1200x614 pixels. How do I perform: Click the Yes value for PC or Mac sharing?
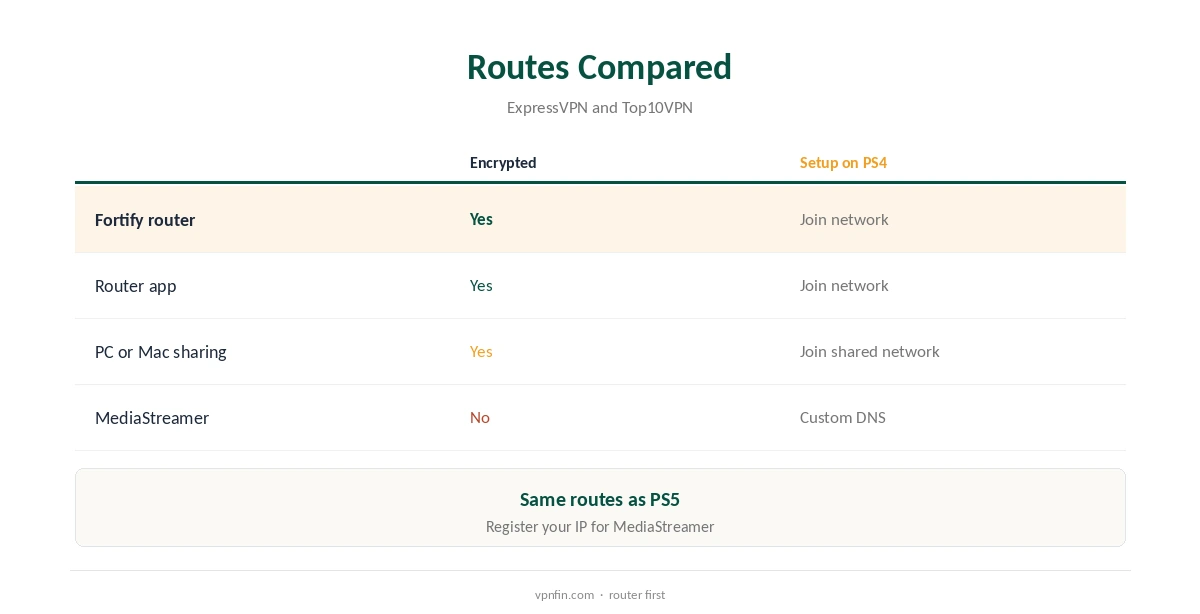(481, 351)
